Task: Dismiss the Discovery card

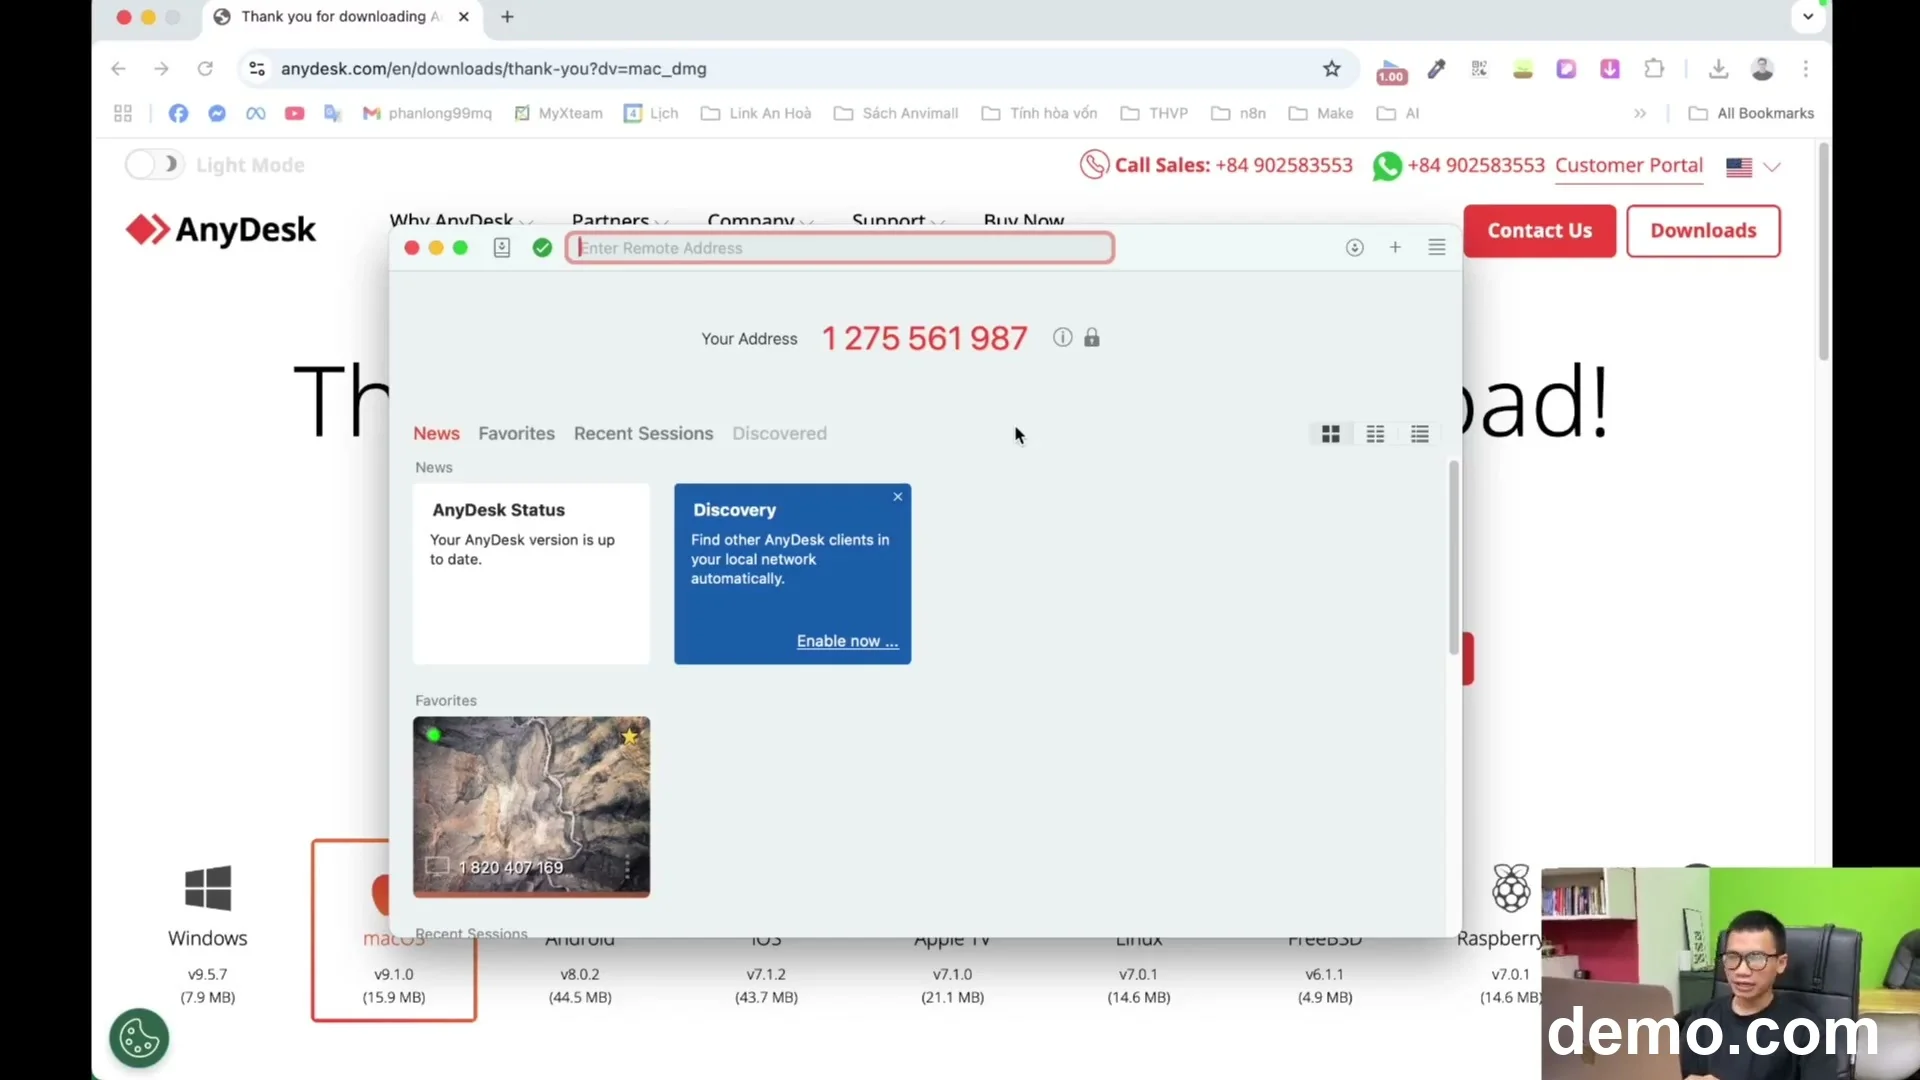Action: tap(898, 496)
